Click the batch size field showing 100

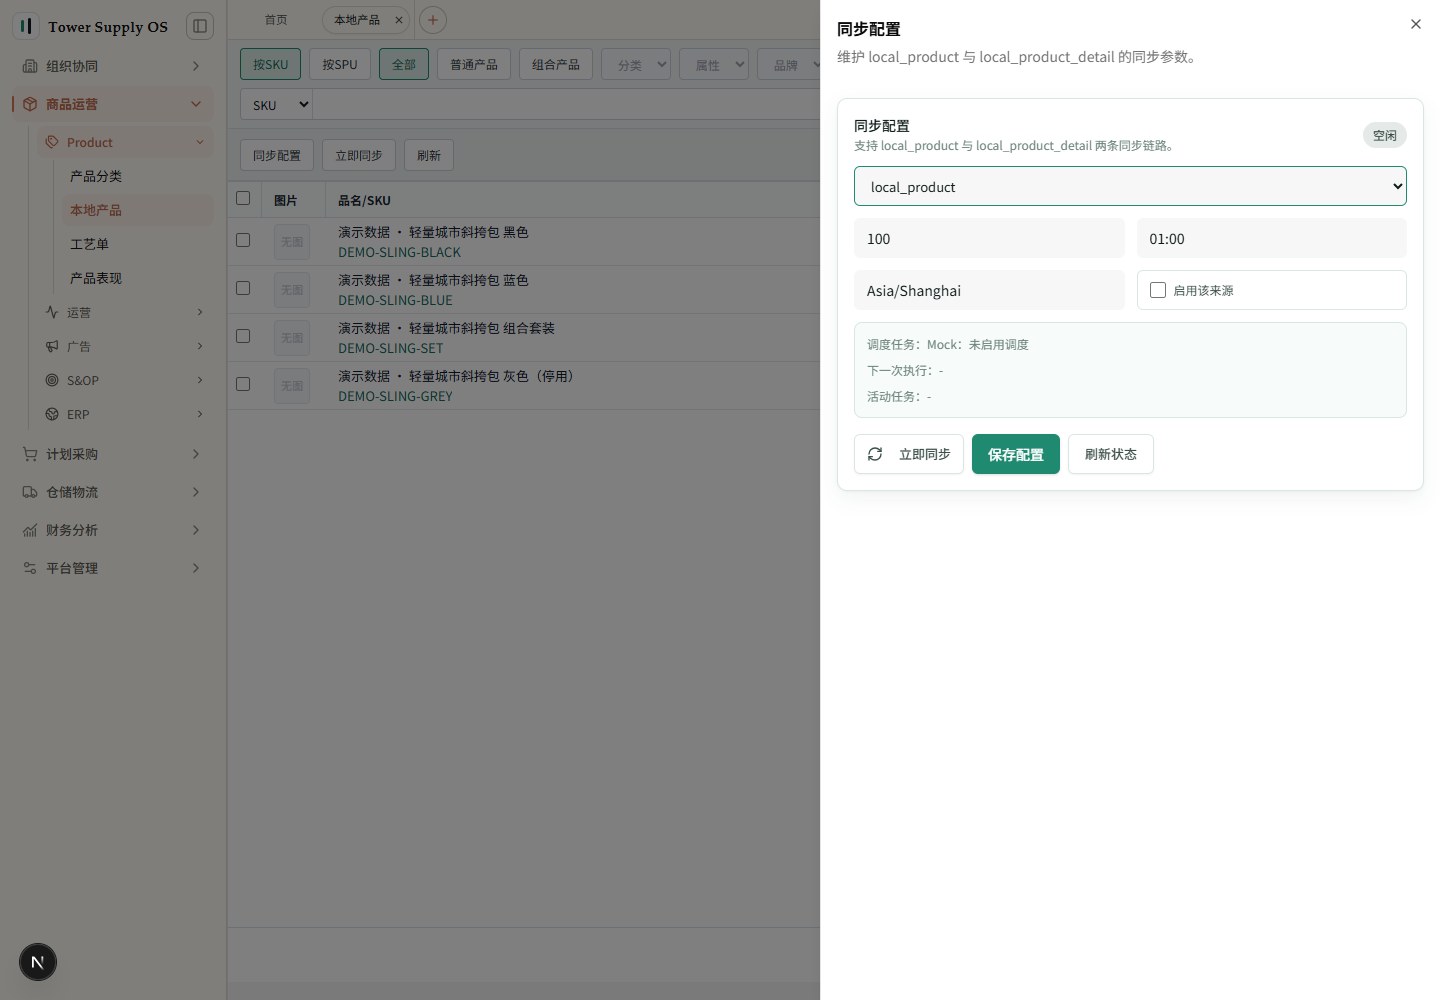pos(989,238)
